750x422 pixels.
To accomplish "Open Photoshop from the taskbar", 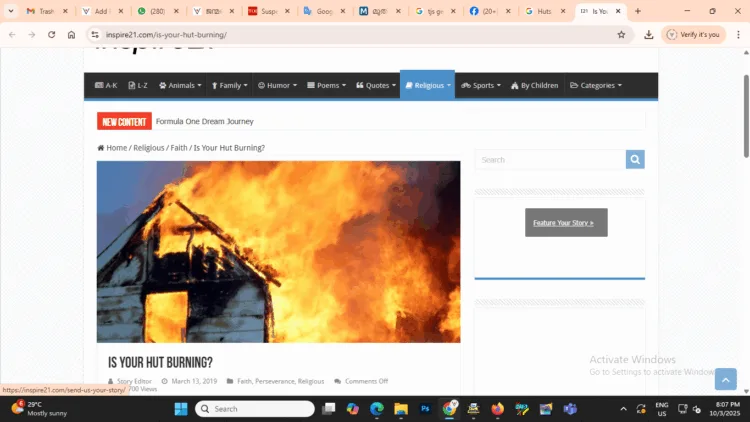I will tap(425, 409).
